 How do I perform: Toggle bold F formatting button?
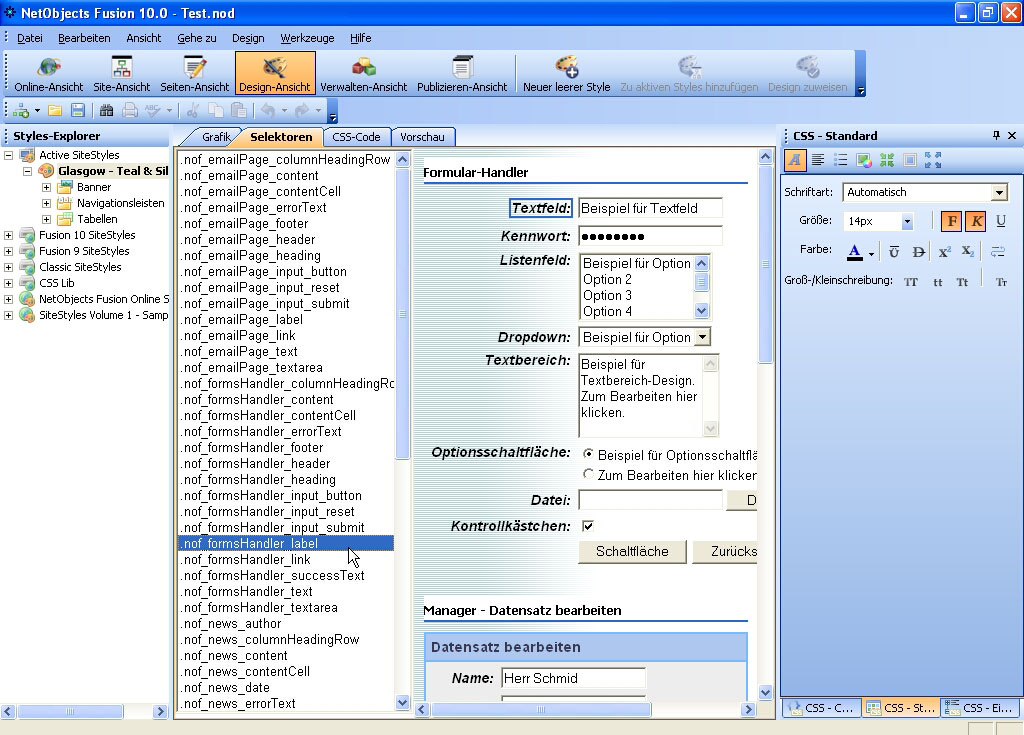pos(951,221)
